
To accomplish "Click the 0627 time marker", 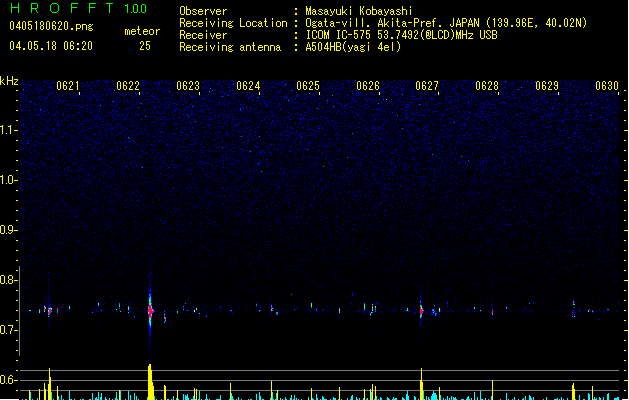I will 427,86.
